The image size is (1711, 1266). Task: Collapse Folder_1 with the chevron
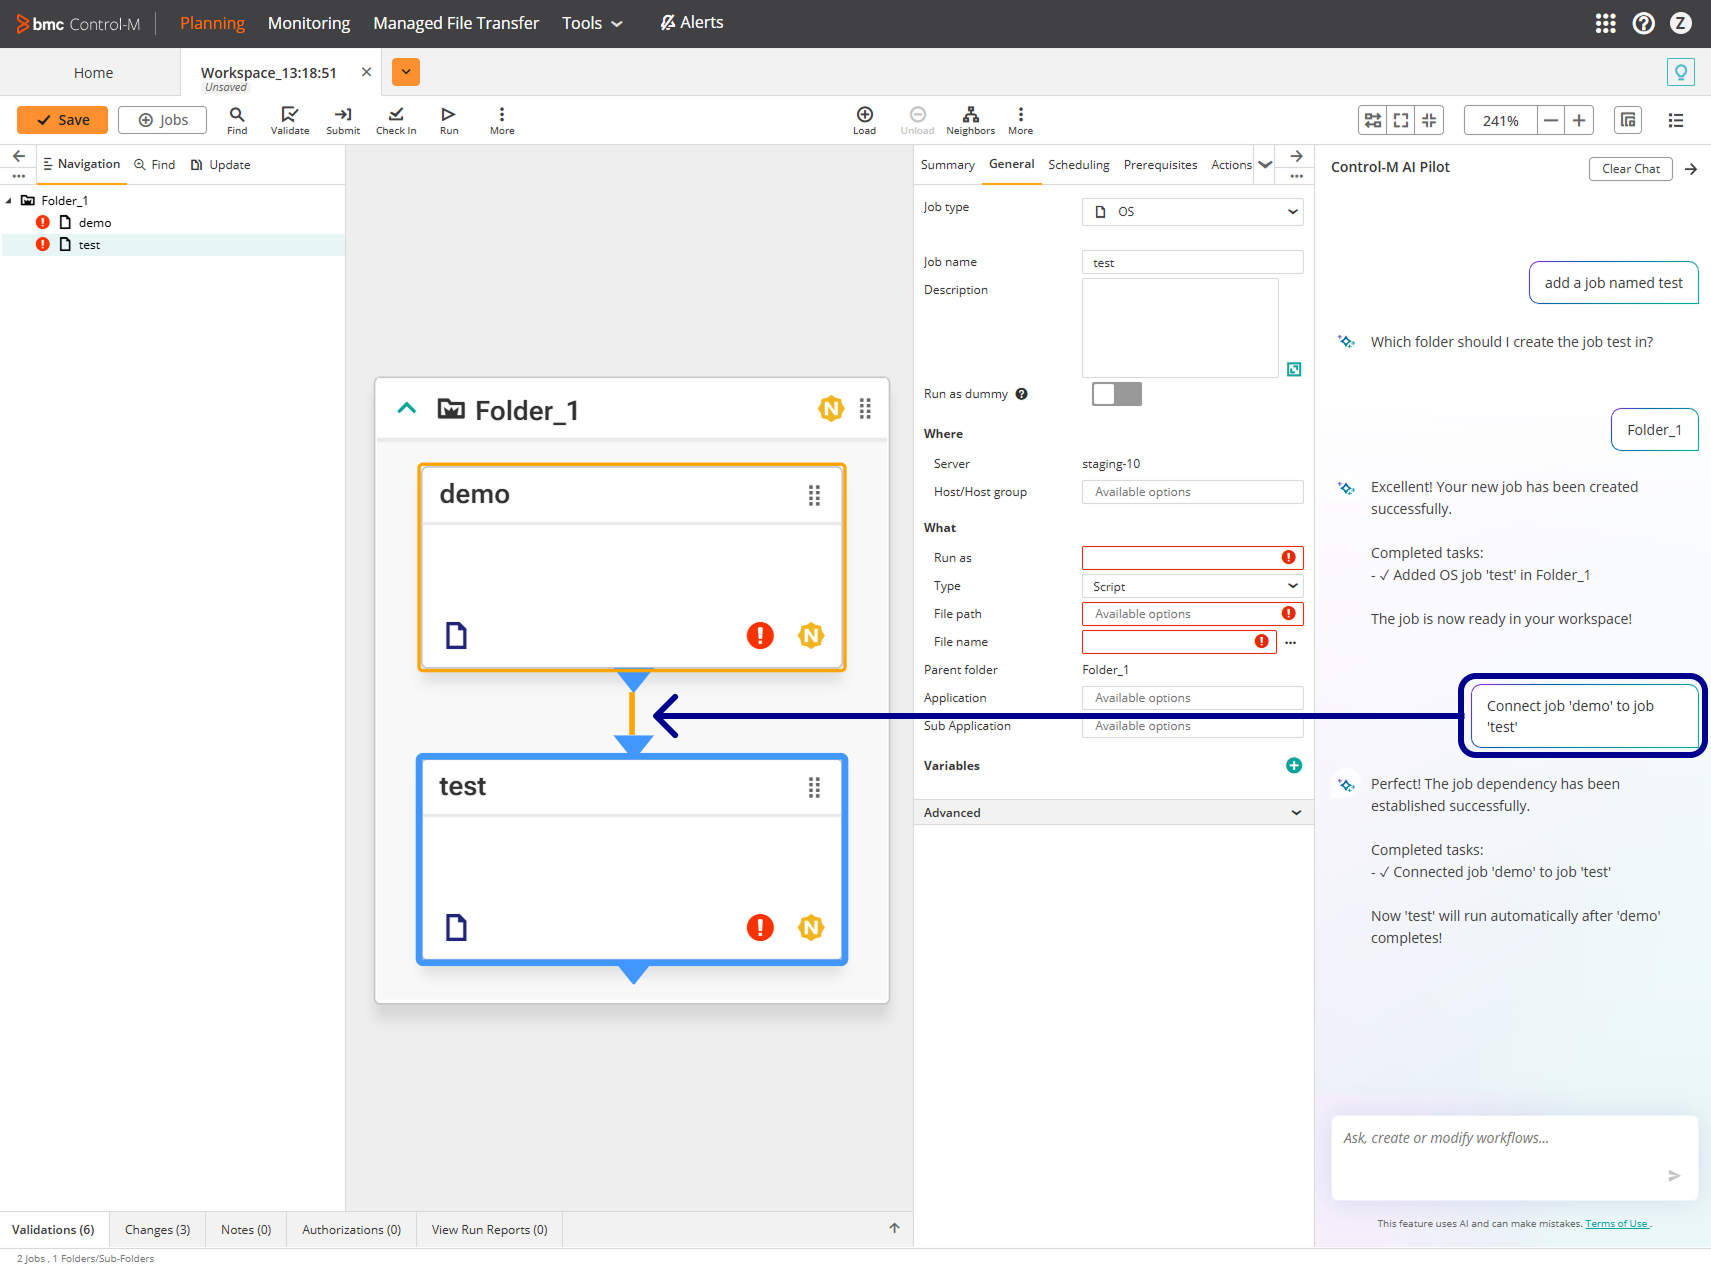(x=407, y=409)
